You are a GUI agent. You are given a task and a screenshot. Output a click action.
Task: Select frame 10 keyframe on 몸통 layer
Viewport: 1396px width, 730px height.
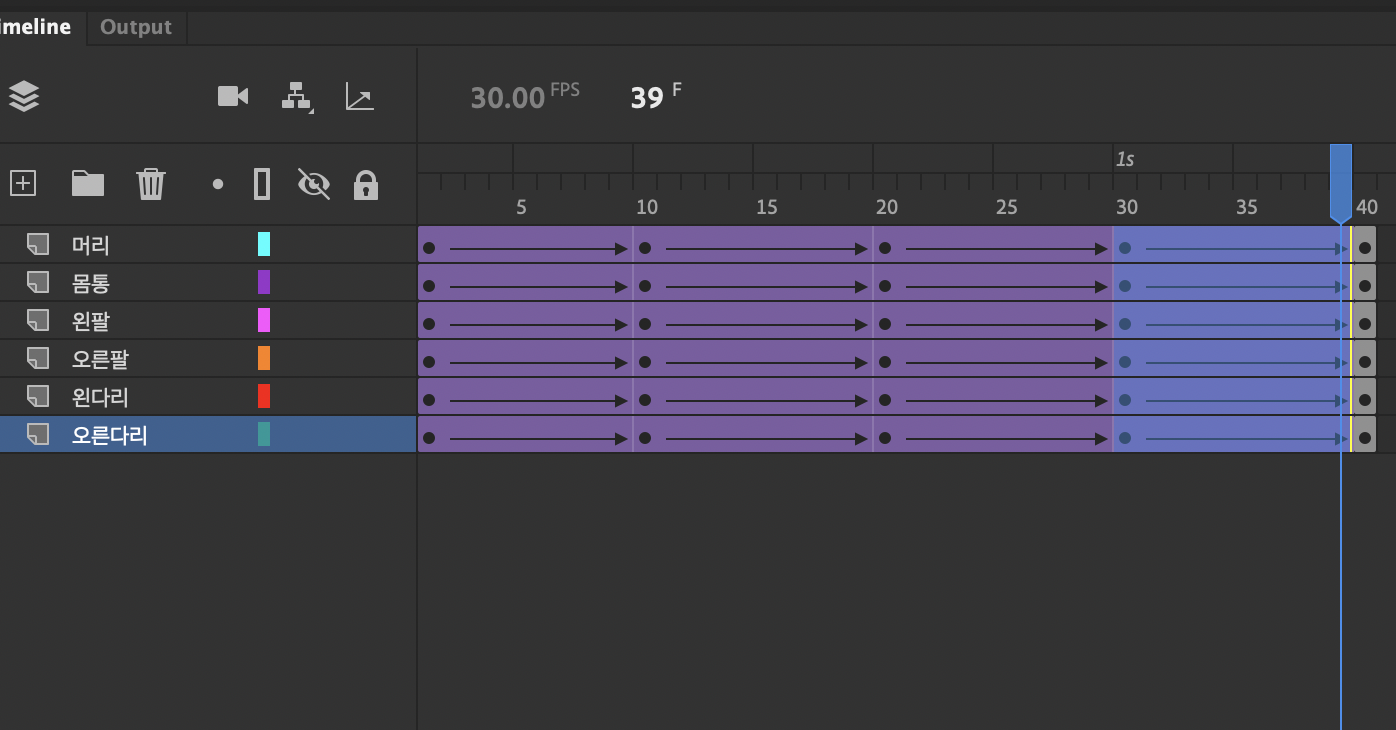(x=645, y=286)
